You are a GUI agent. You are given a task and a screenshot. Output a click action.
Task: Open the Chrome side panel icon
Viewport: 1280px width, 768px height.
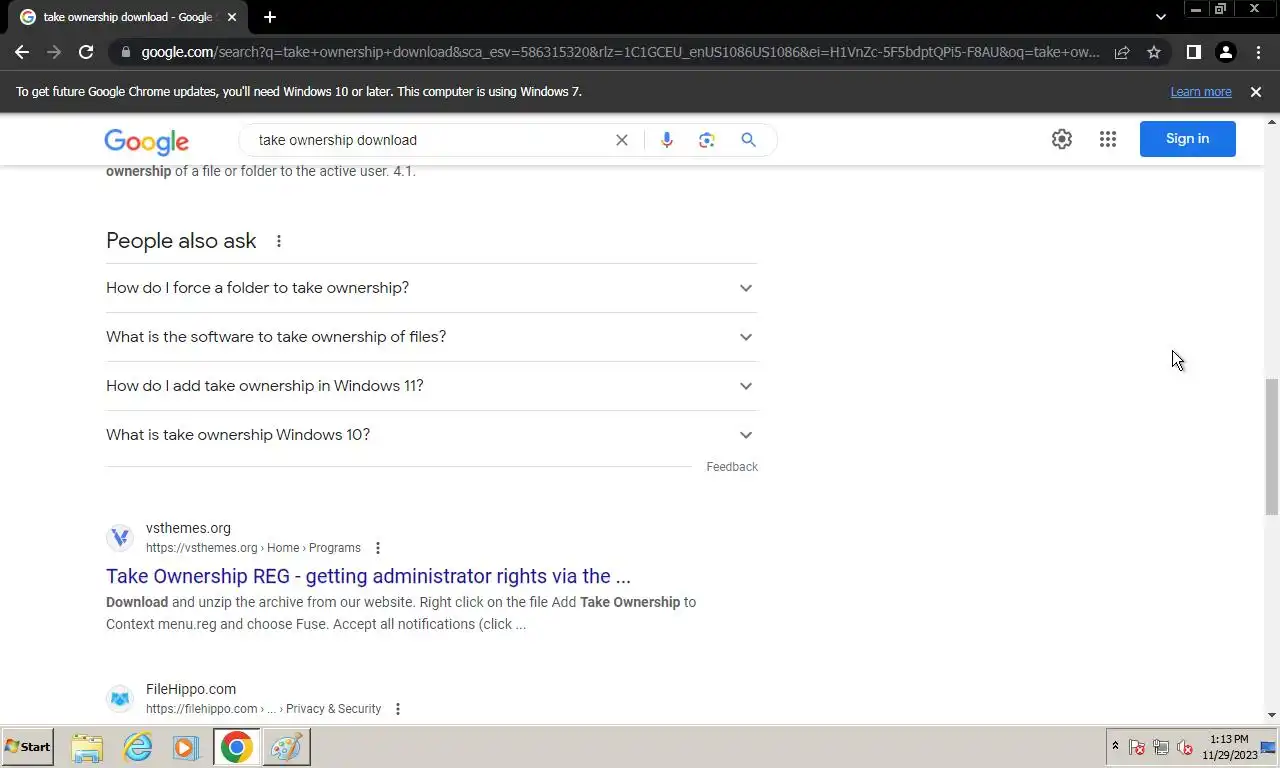(1193, 52)
